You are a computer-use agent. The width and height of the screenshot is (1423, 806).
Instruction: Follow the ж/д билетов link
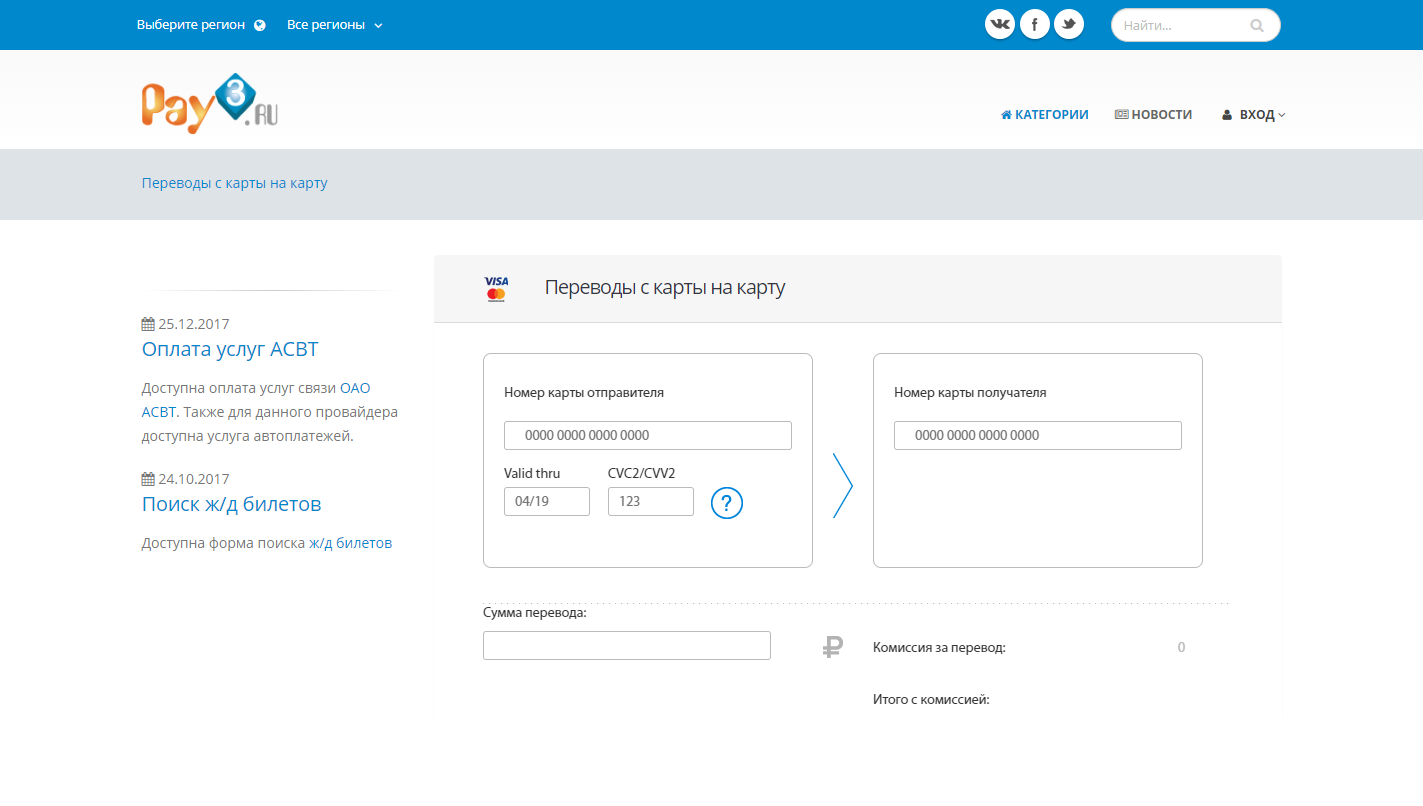point(351,542)
